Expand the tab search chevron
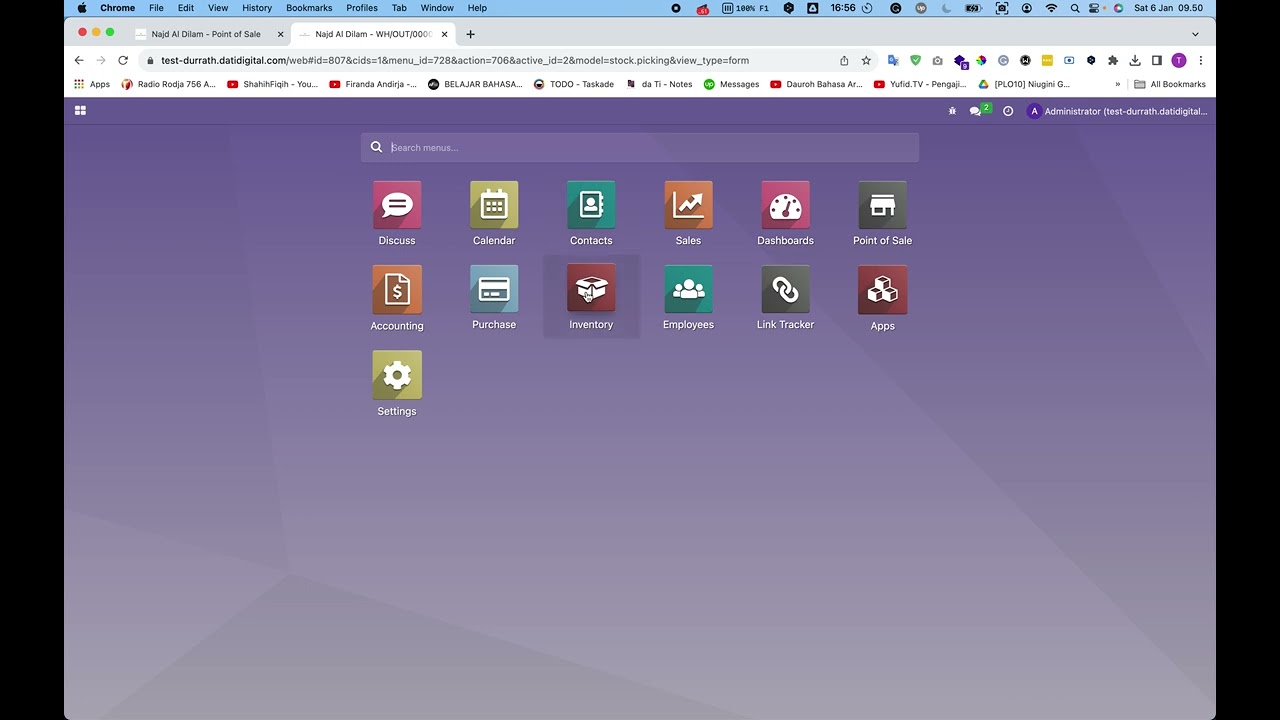This screenshot has height=720, width=1280. point(1195,34)
